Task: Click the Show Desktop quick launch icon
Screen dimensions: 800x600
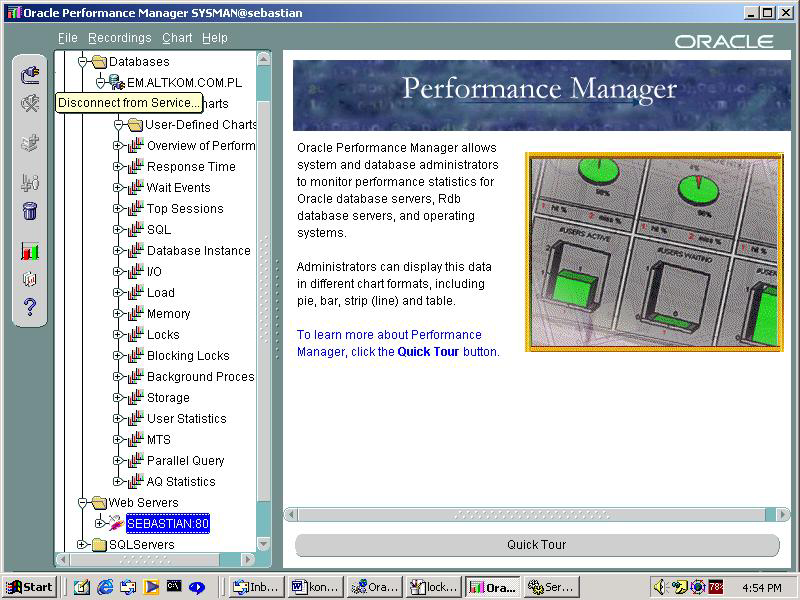Action: [x=82, y=587]
